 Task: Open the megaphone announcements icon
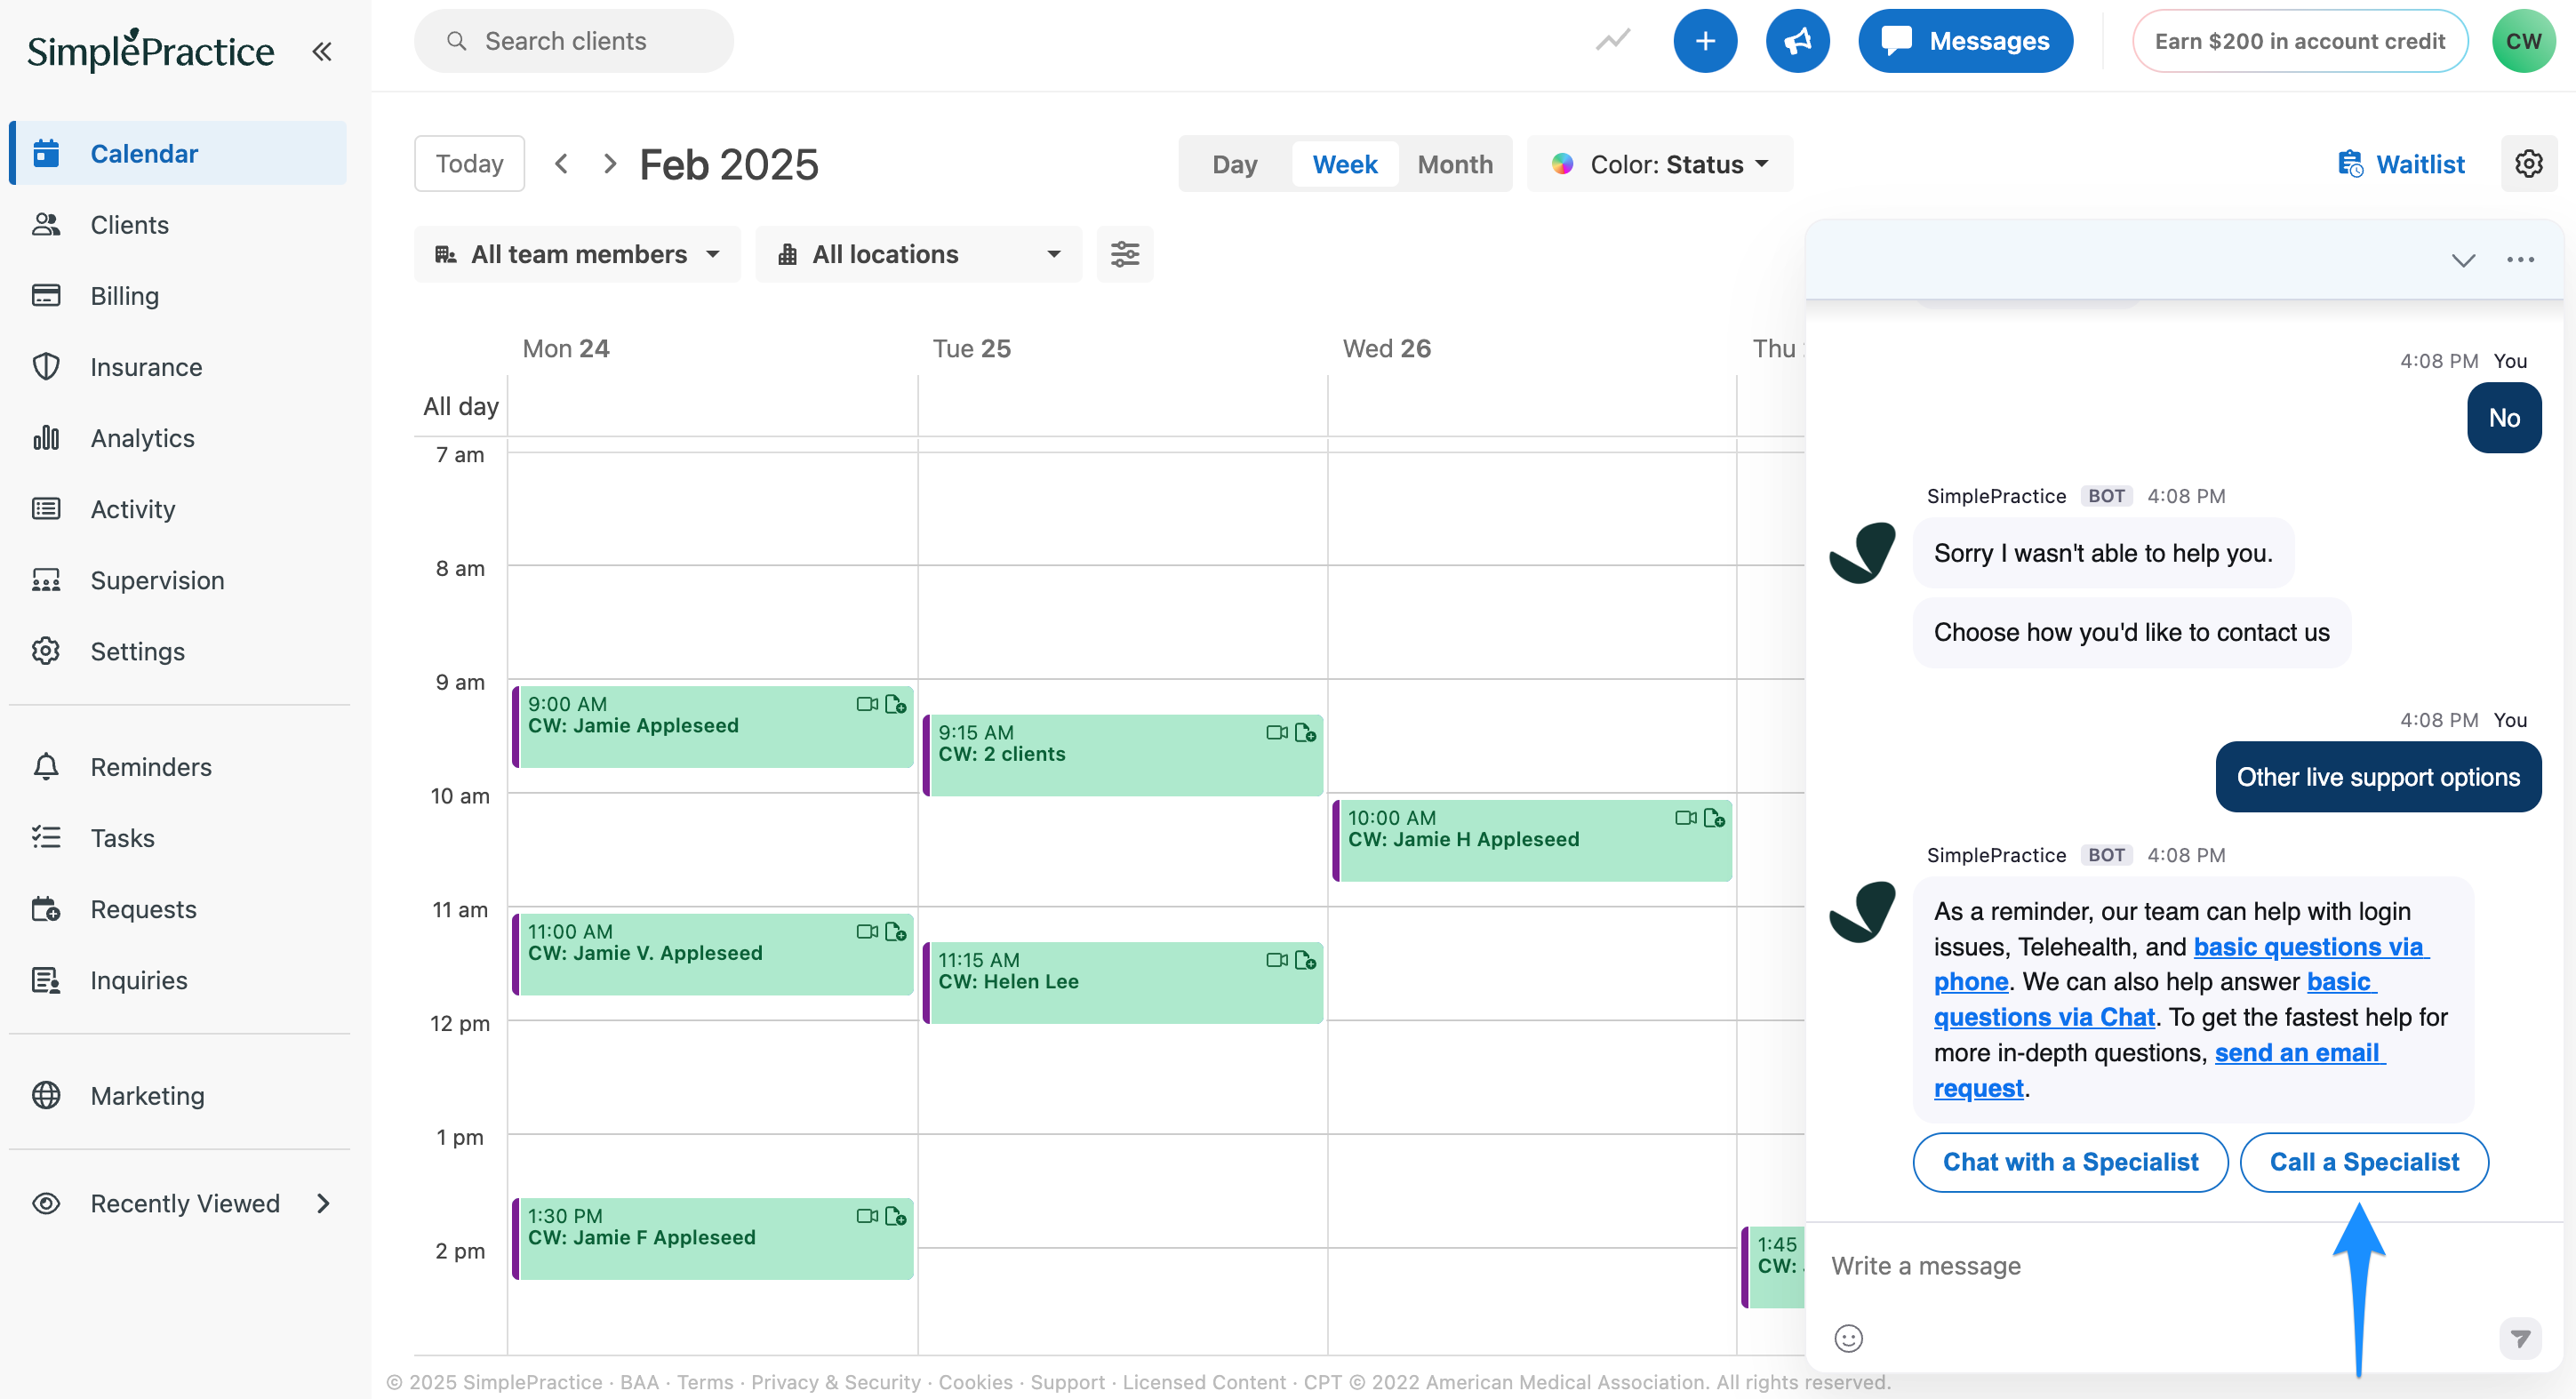[x=1797, y=41]
